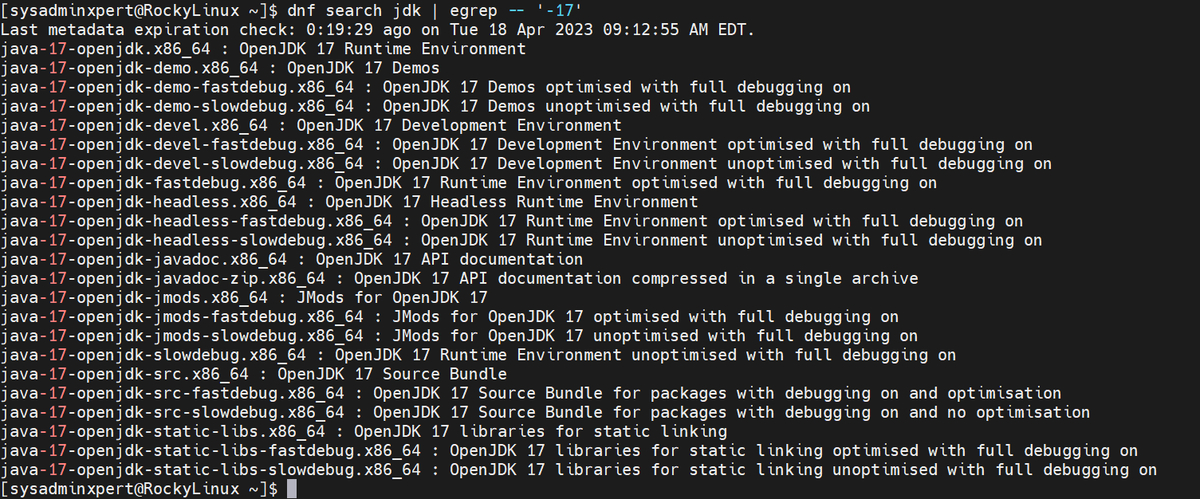Screen dimensions: 1200x499
Task: Click 'java-17-openjdk-javadoc-zip.x86_64' package name
Action: point(163,278)
